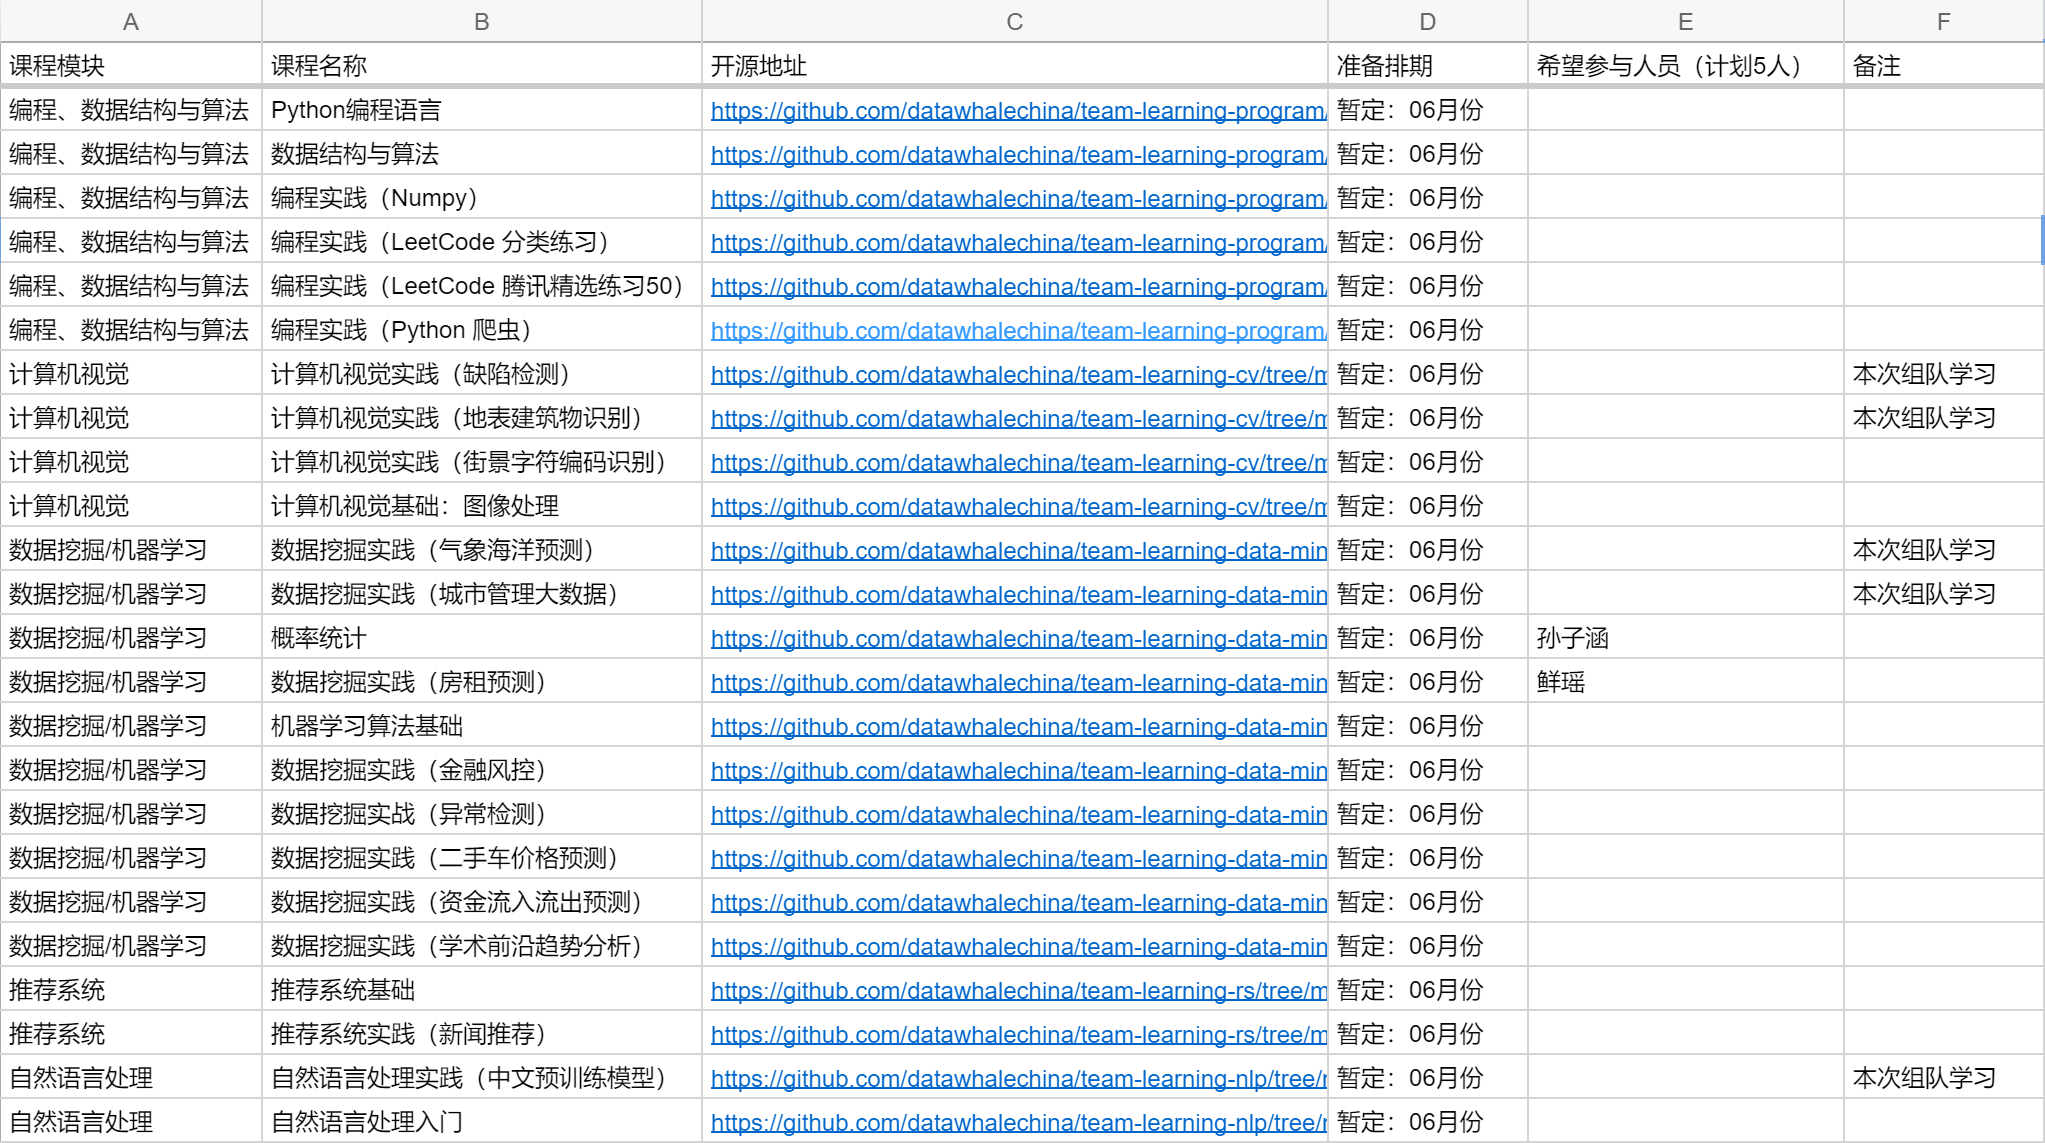Open GitHub link for 数据结构与算法 row
The image size is (2045, 1143).
click(1017, 155)
